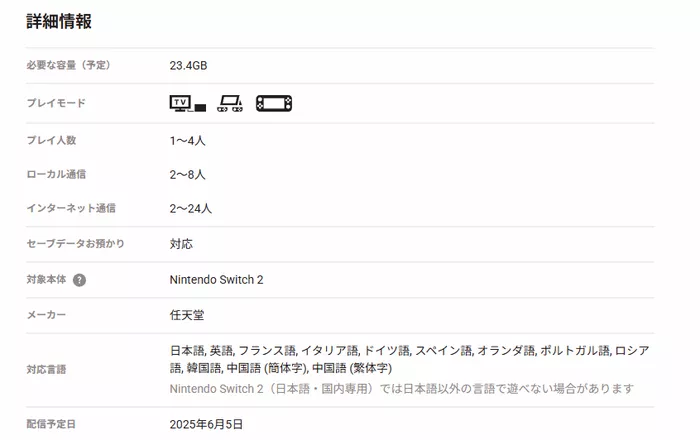Click the 詳細情報 section heading
The height and width of the screenshot is (440, 700).
tap(59, 21)
